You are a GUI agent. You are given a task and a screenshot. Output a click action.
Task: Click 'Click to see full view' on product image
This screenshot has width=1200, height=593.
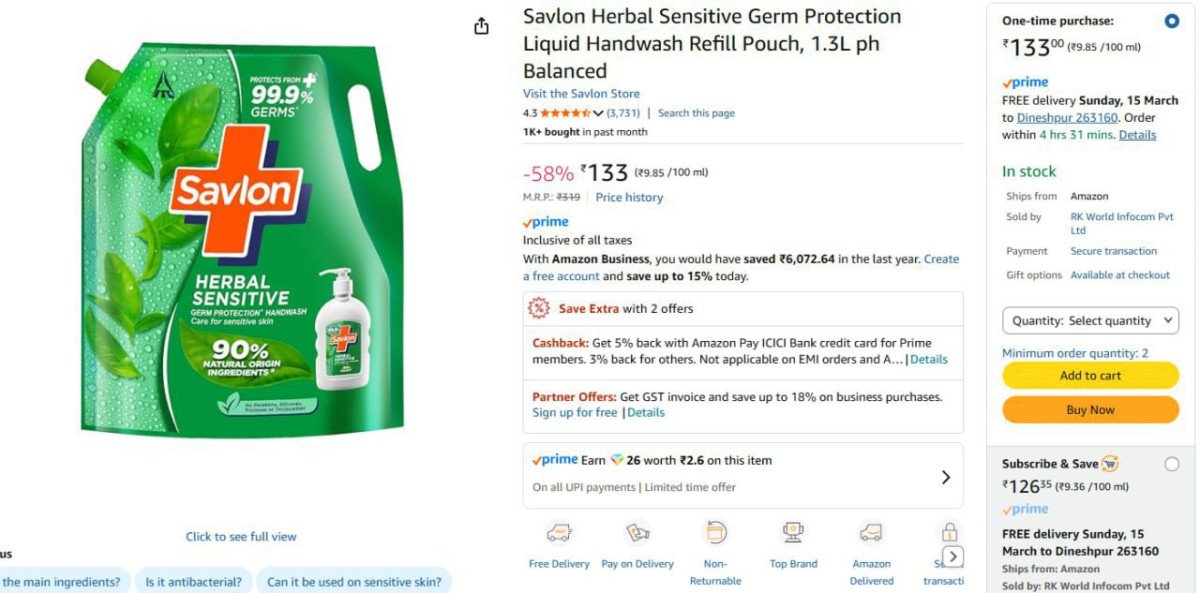[240, 536]
